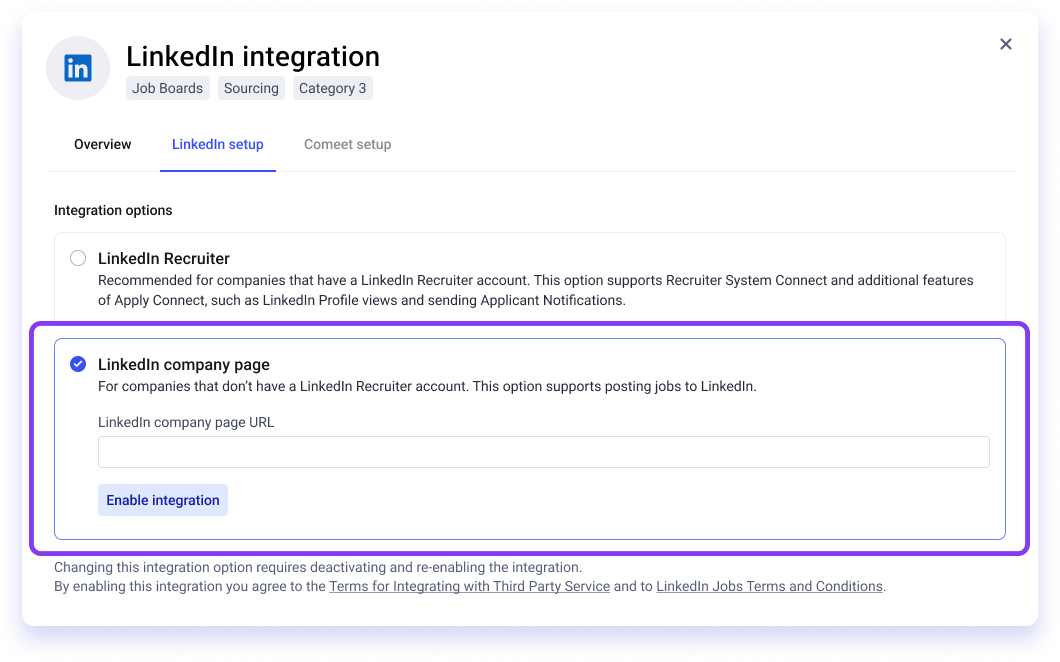Click the LinkedIn company page option title

click(184, 364)
